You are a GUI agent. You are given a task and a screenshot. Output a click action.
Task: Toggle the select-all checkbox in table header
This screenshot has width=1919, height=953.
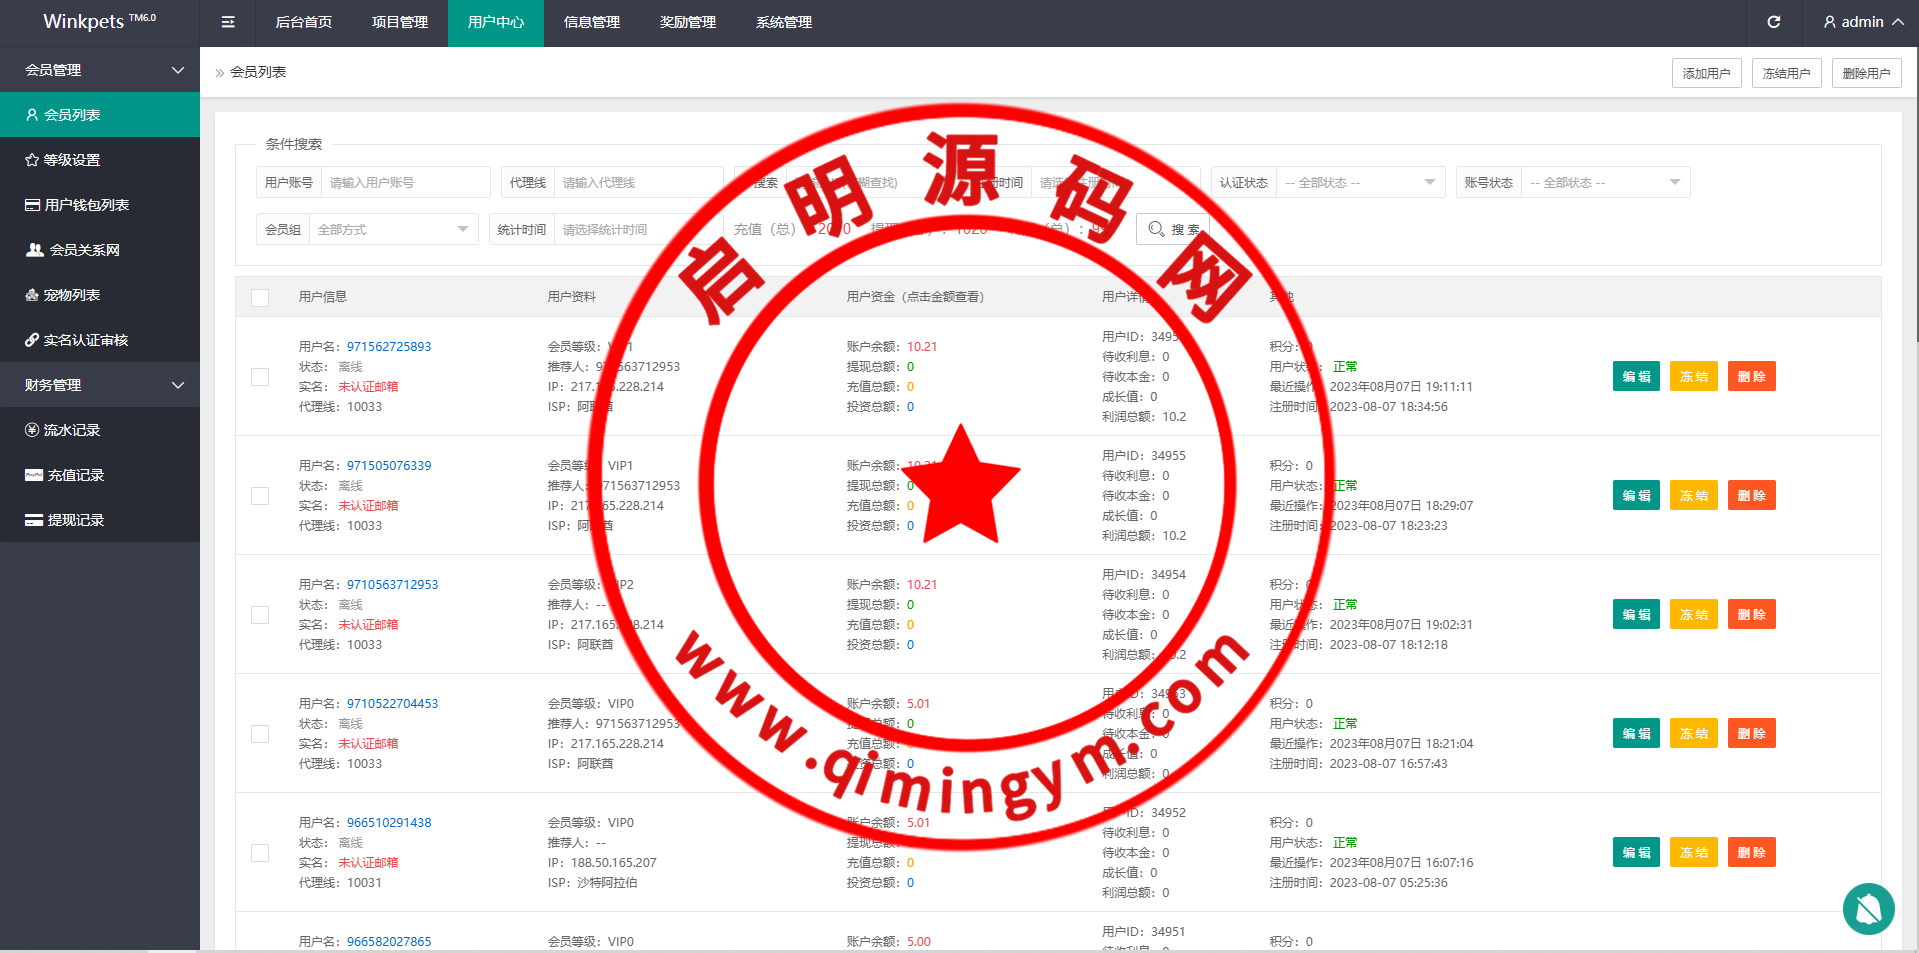(260, 297)
